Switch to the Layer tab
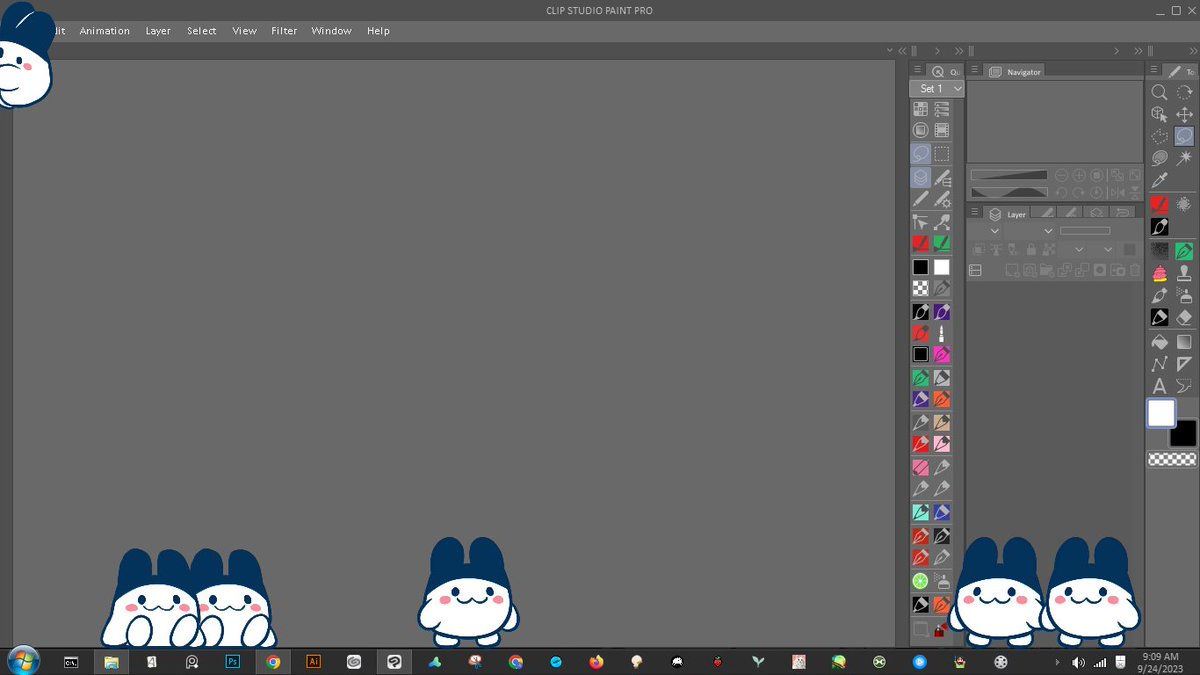This screenshot has height=675, width=1200. 1008,213
